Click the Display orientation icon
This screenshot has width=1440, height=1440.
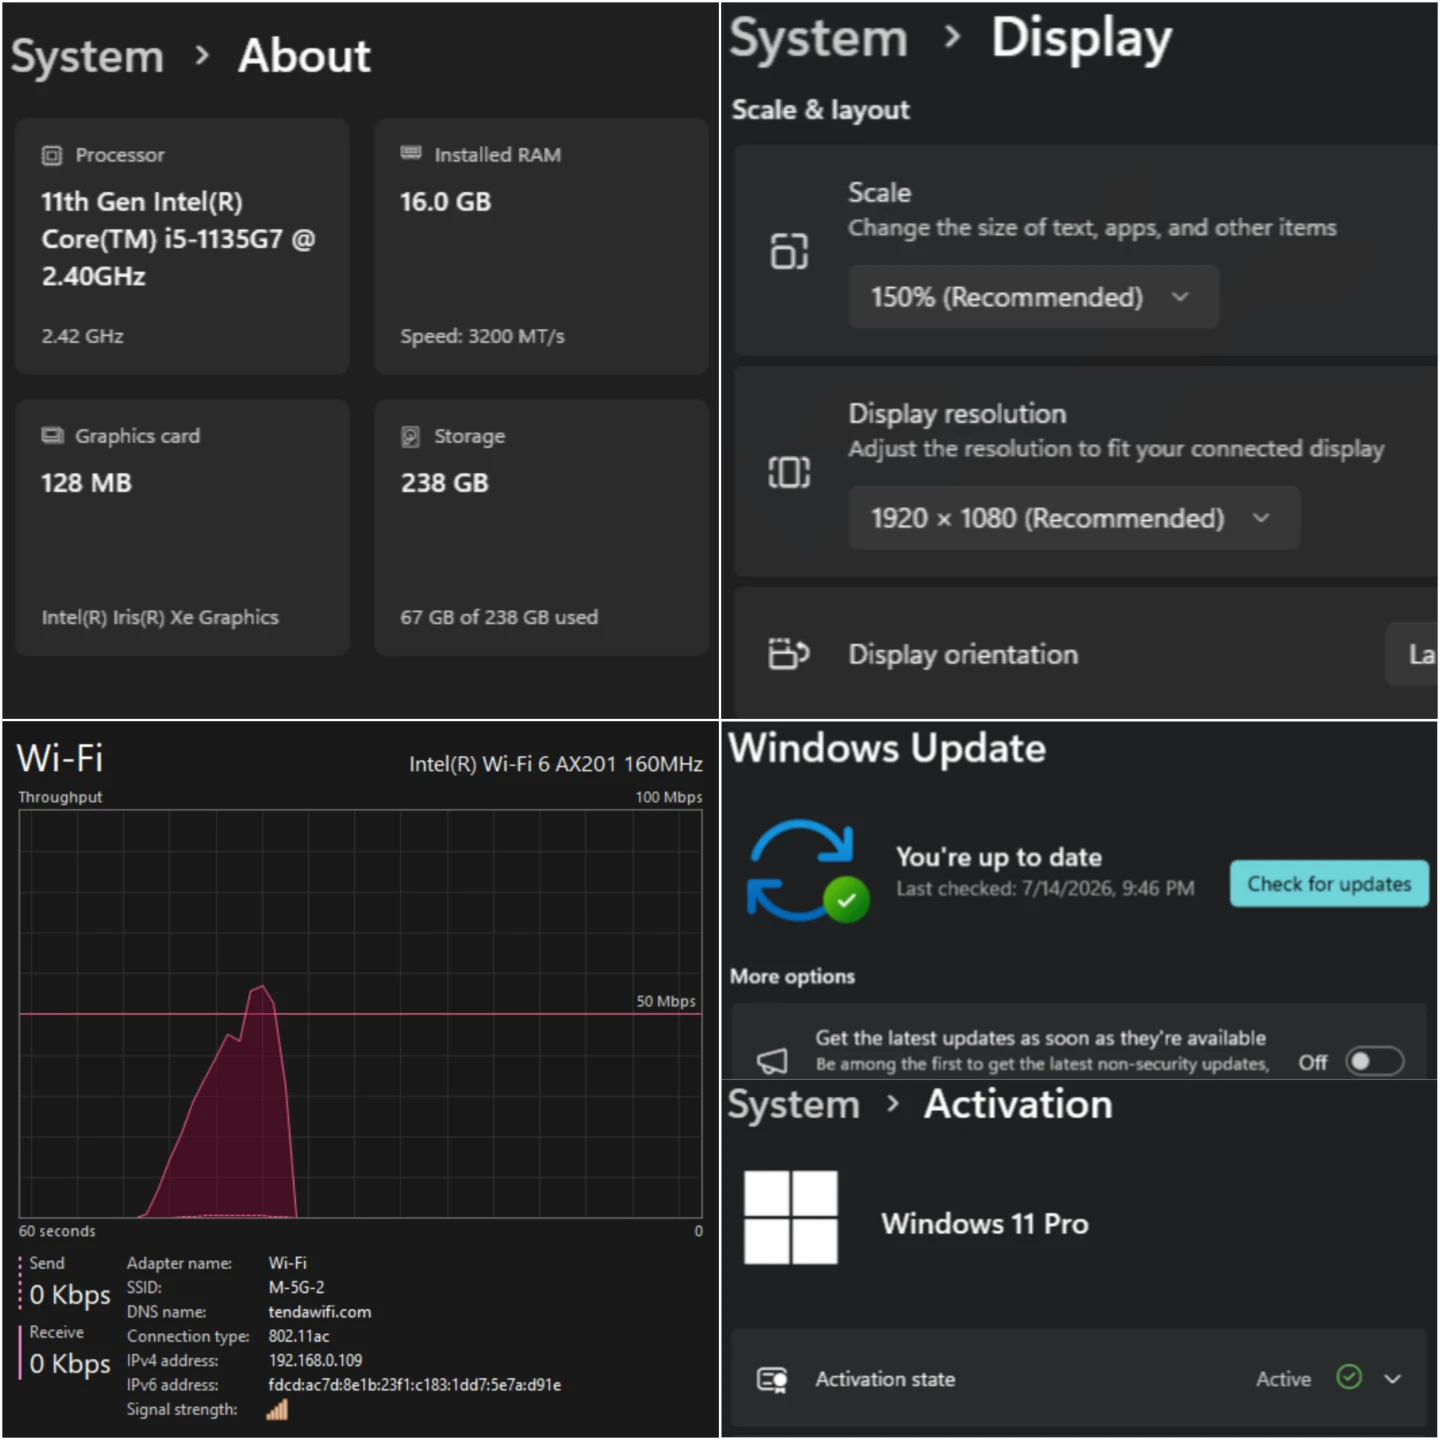pos(789,654)
